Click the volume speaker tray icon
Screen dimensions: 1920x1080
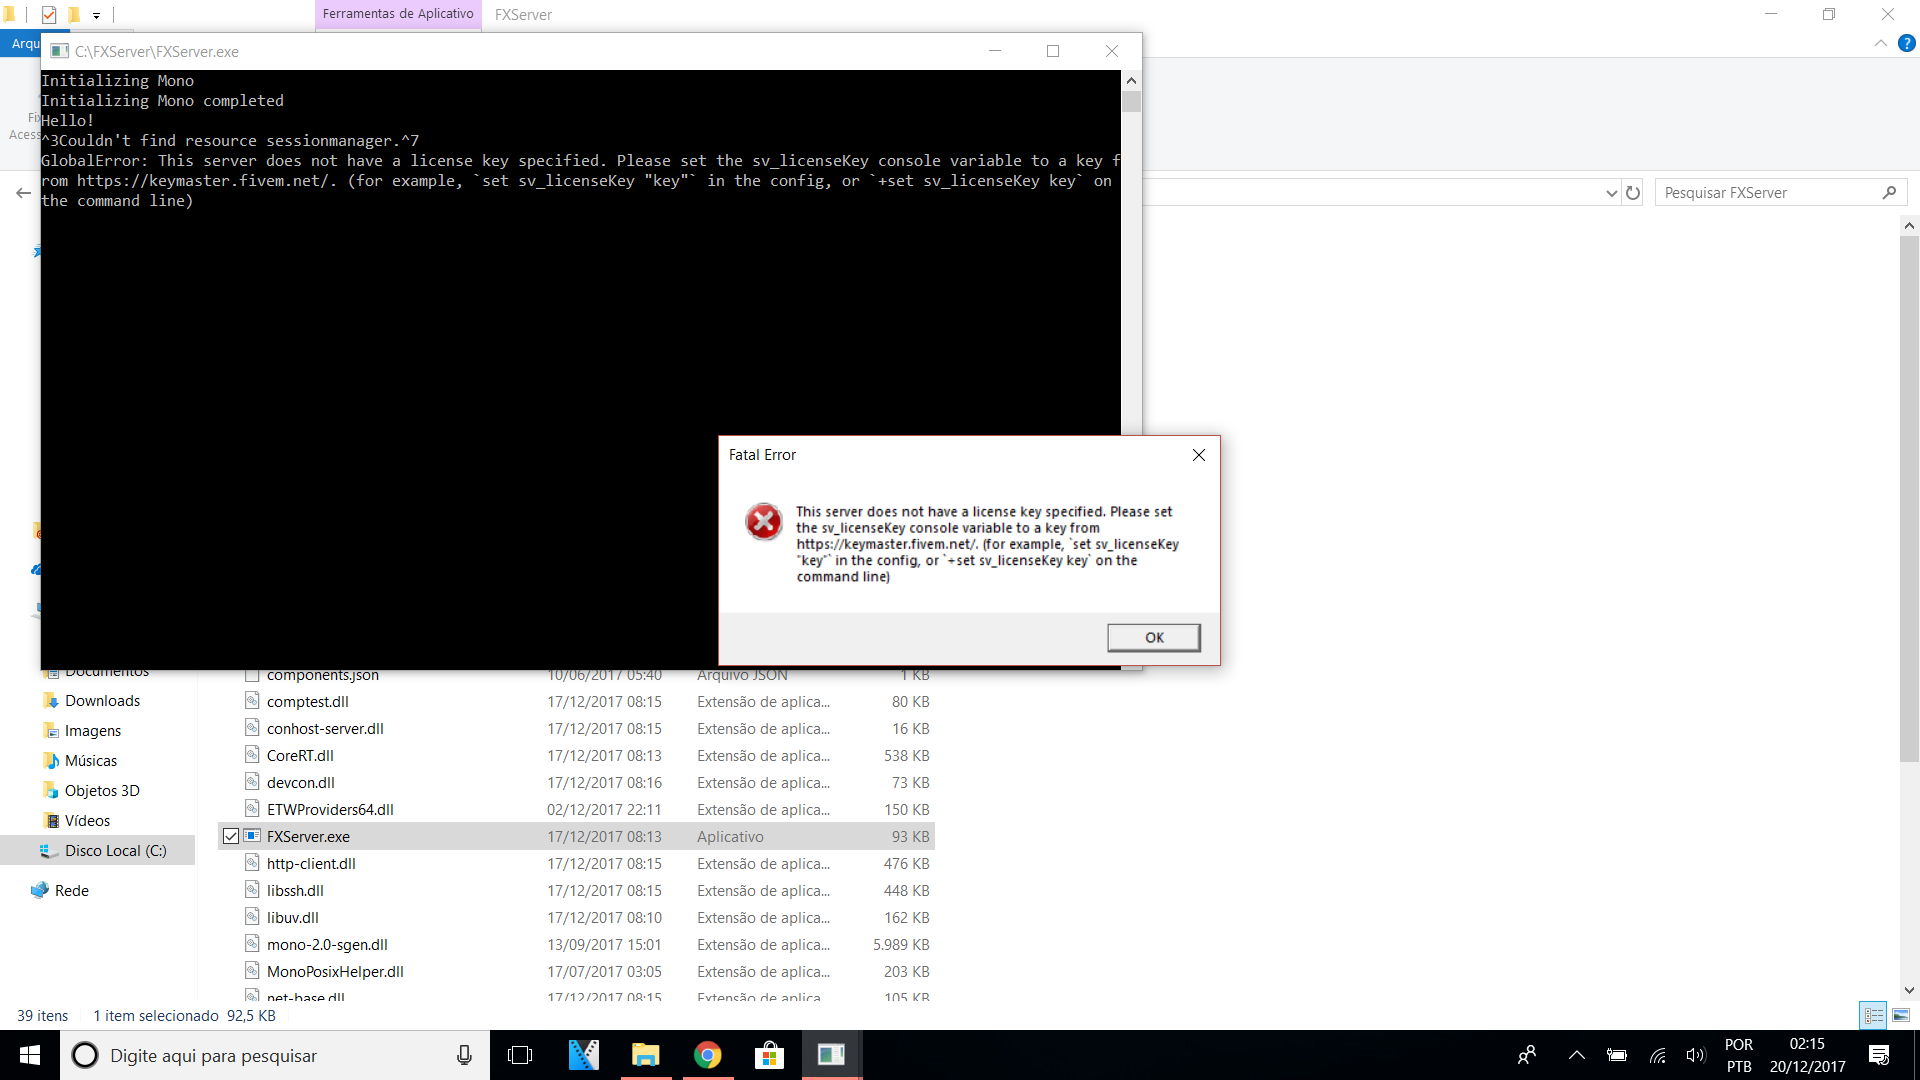1695,1055
